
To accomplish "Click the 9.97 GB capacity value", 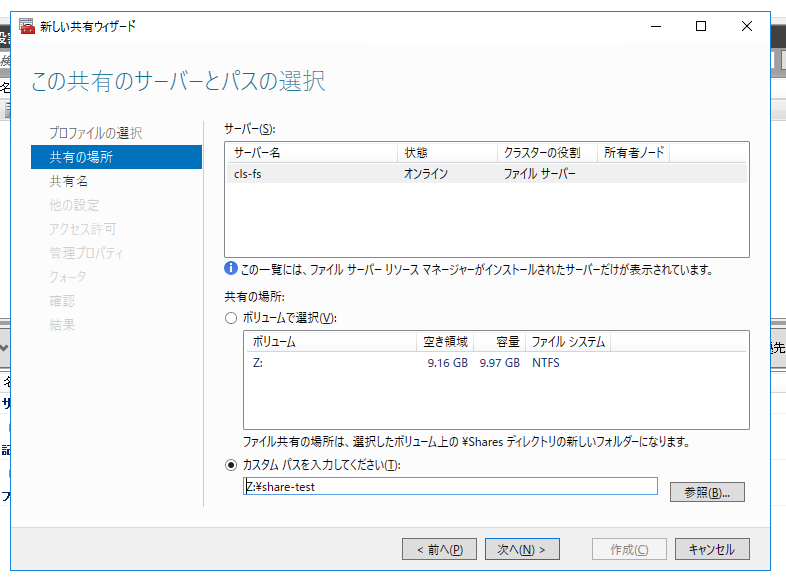I will pos(499,363).
